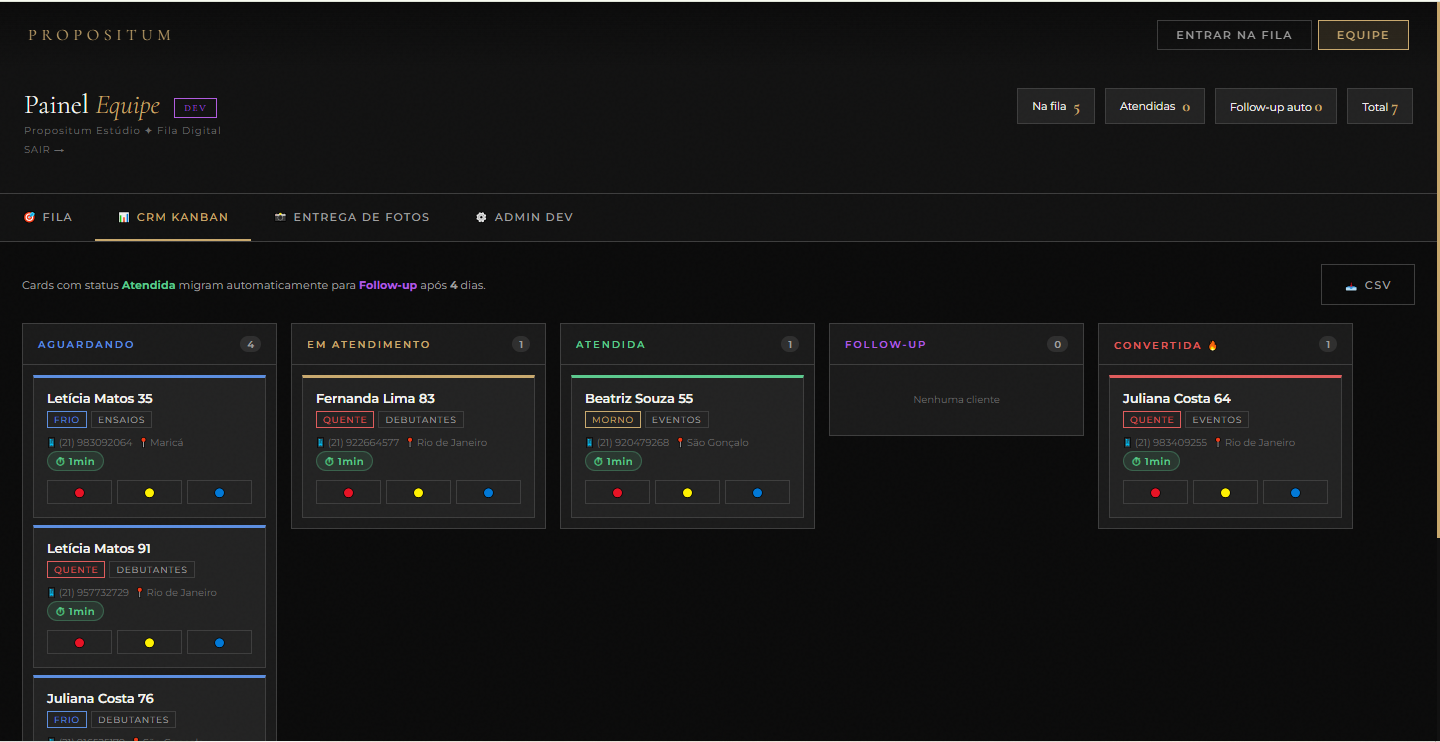Click blue dot button on Letícia Matos 91
Screen dimensions: 1440x742
coord(219,642)
